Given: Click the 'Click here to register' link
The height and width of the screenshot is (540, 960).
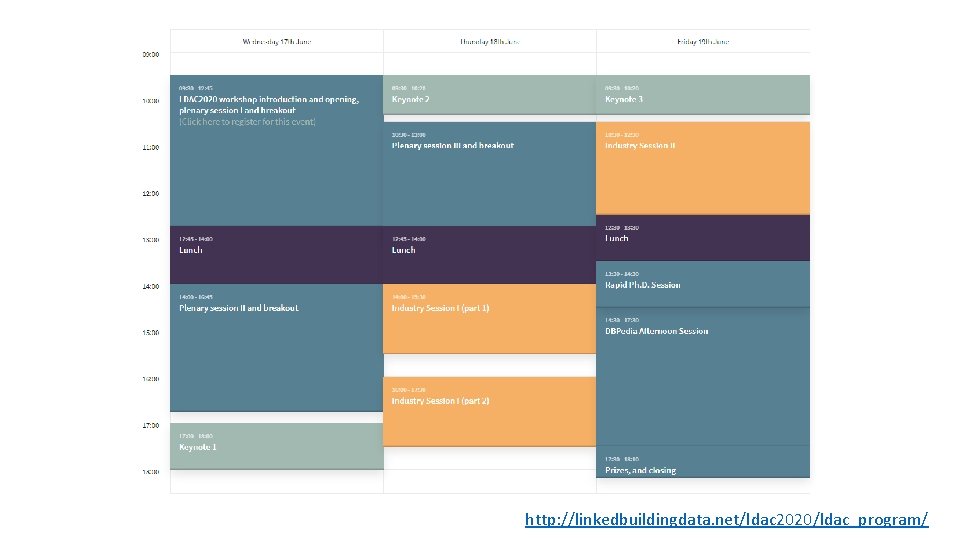Looking at the screenshot, I should point(247,122).
